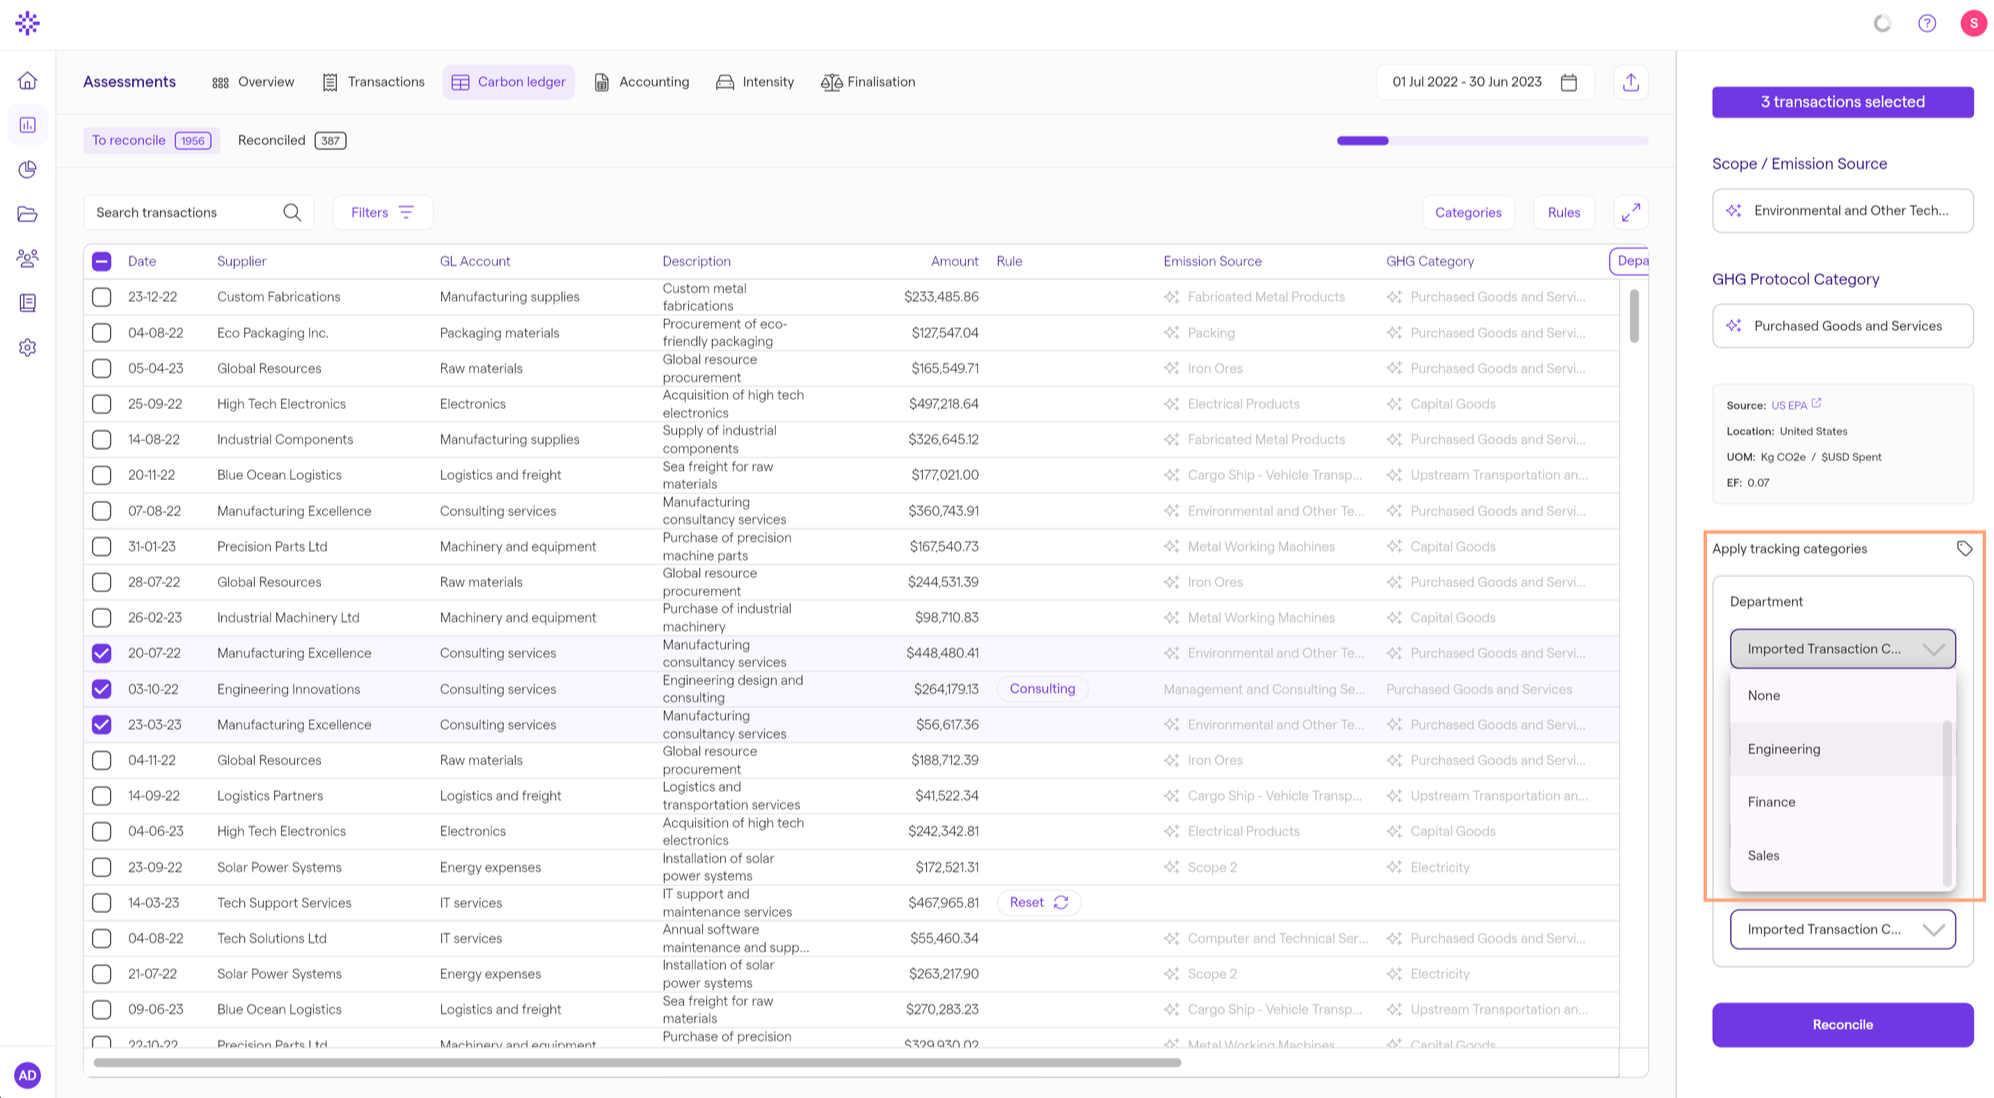Switch to the Finalisation tab

[868, 82]
